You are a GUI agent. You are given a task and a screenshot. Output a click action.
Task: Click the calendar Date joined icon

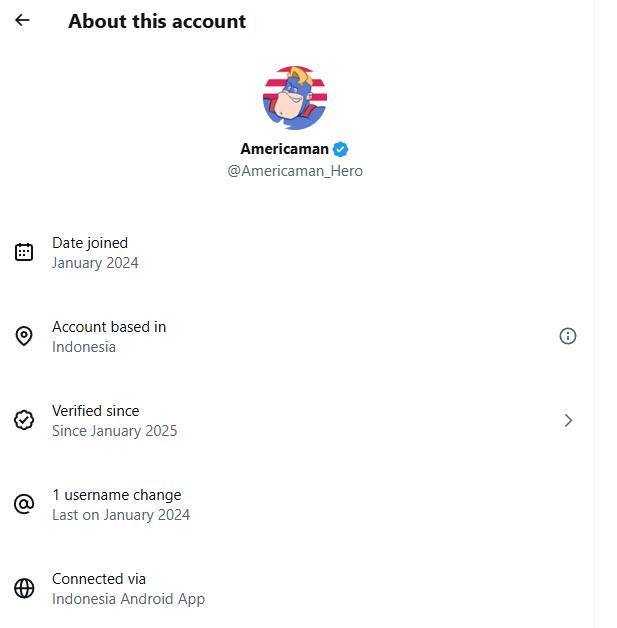coord(24,252)
